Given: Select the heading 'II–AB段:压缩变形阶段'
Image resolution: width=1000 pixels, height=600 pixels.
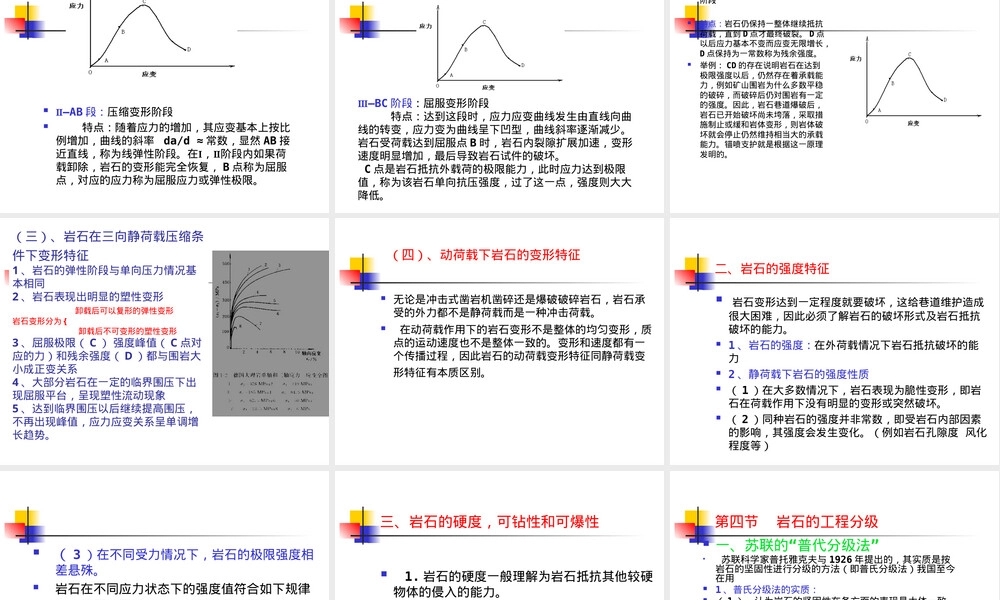Looking at the screenshot, I should (x=114, y=112).
